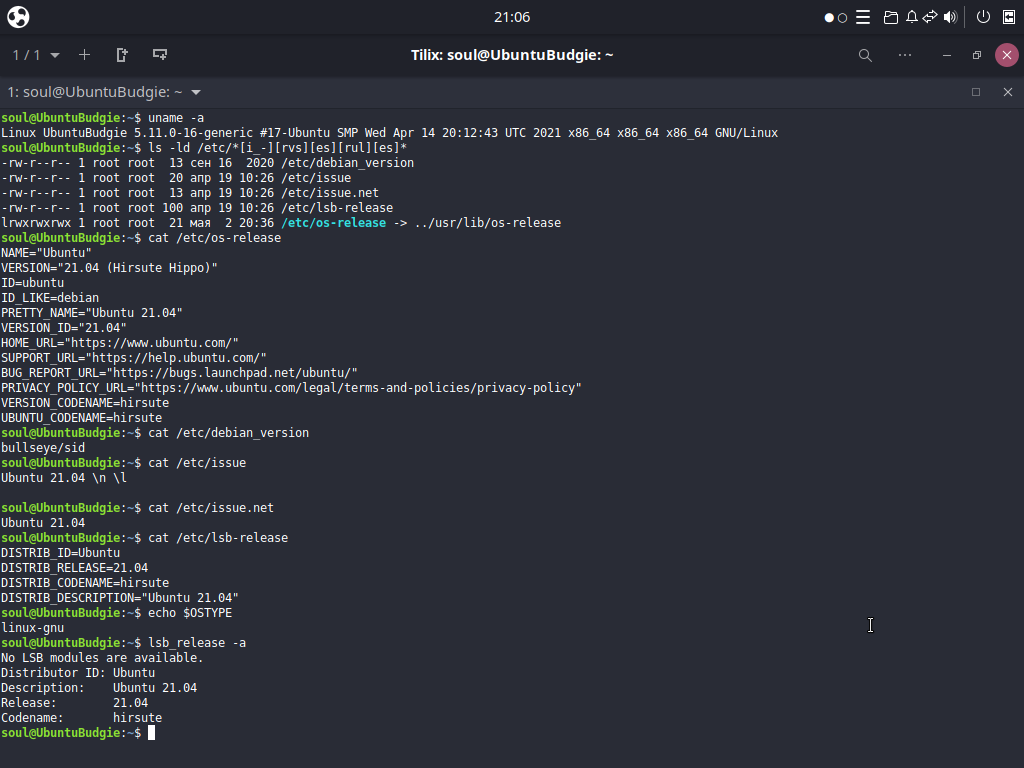Click the terminal cursor at last prompt
The image size is (1024, 768).
click(x=152, y=733)
